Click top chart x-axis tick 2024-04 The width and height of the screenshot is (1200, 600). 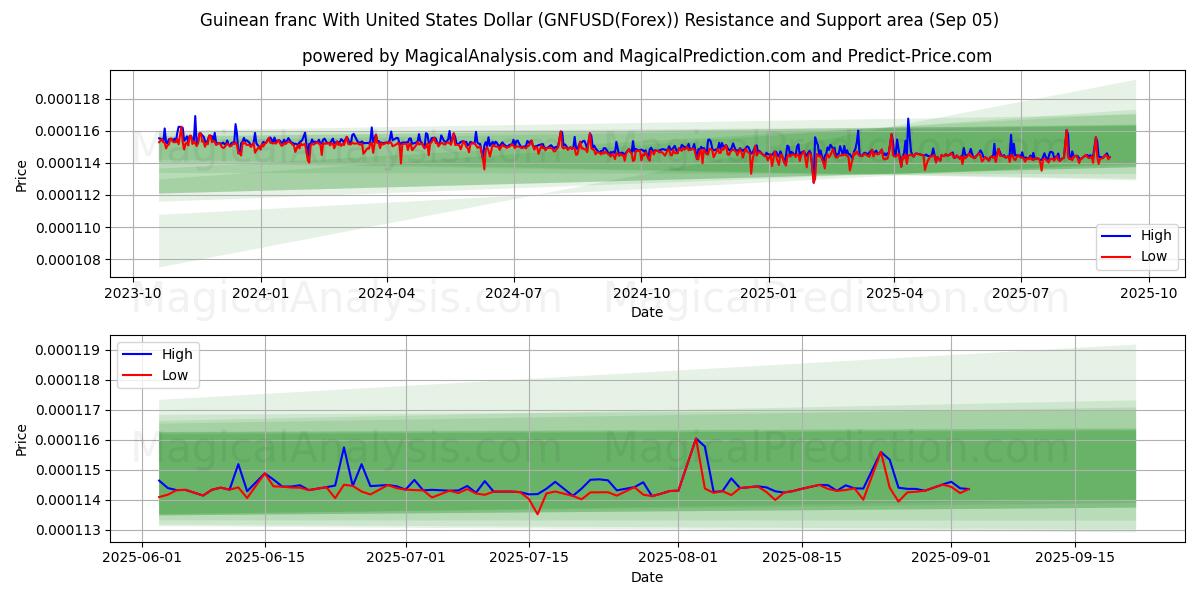387,294
